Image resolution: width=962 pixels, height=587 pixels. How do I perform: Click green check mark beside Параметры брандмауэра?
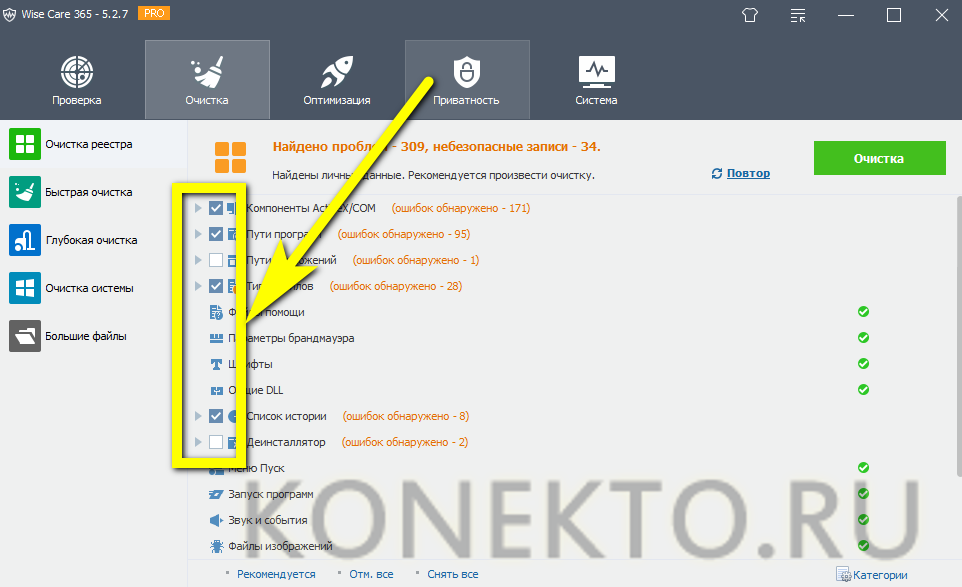pyautogui.click(x=863, y=337)
